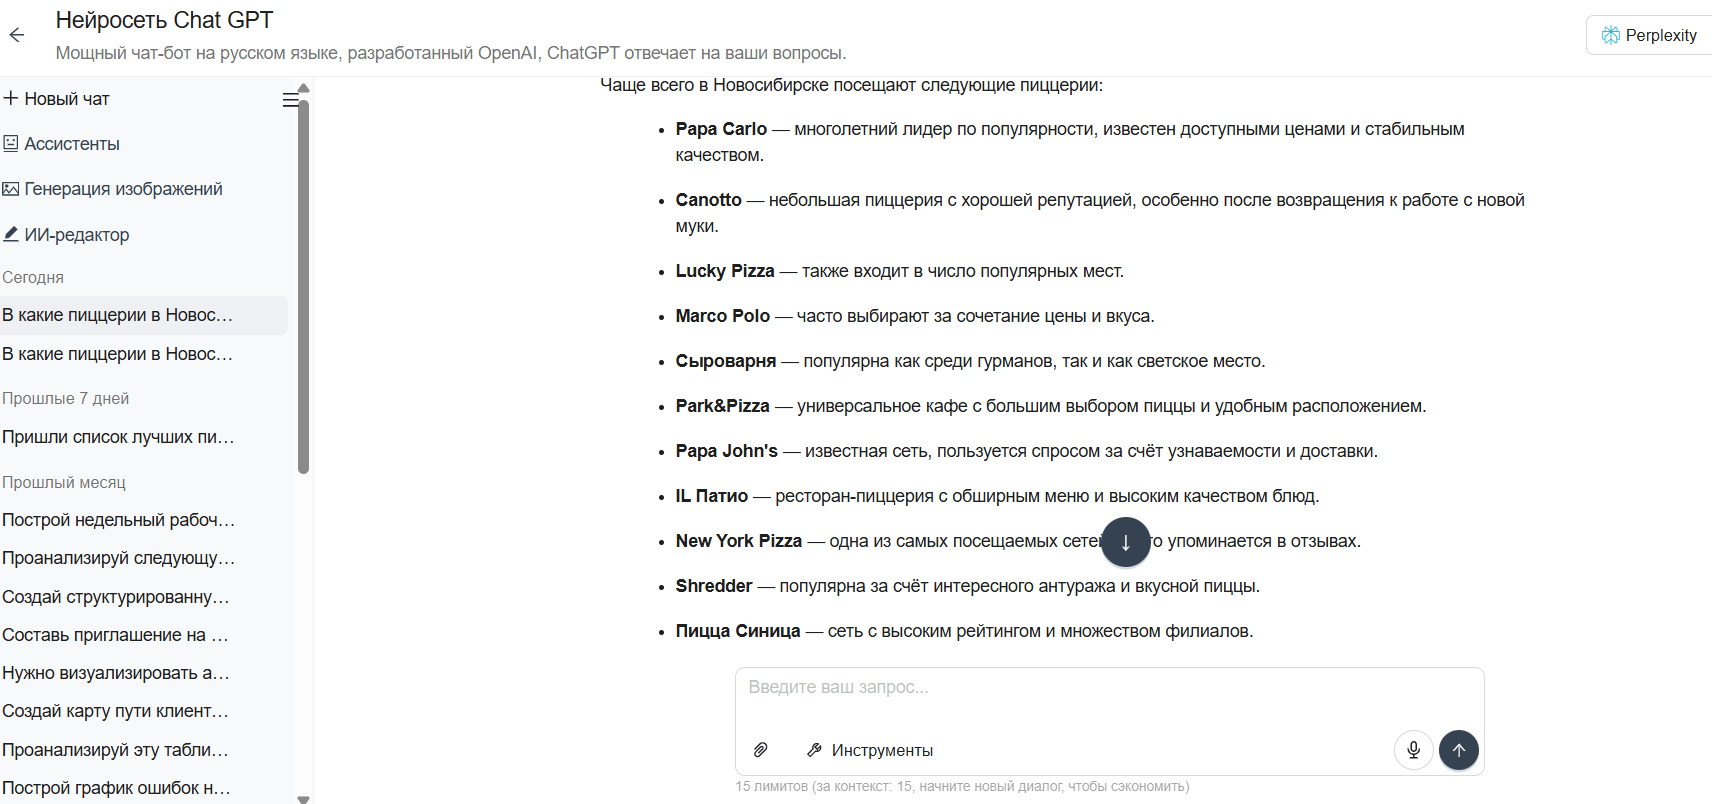Click the Ассистенты icon in the sidebar
Image resolution: width=1712 pixels, height=804 pixels.
[x=11, y=143]
